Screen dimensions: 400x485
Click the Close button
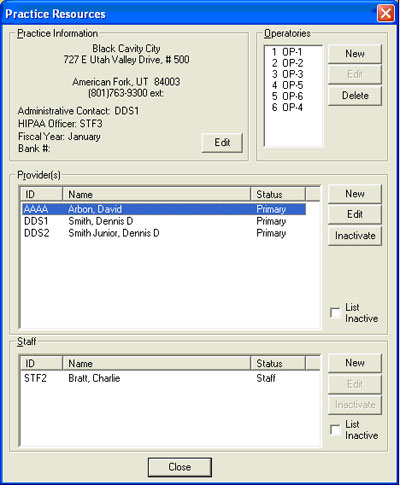[180, 467]
